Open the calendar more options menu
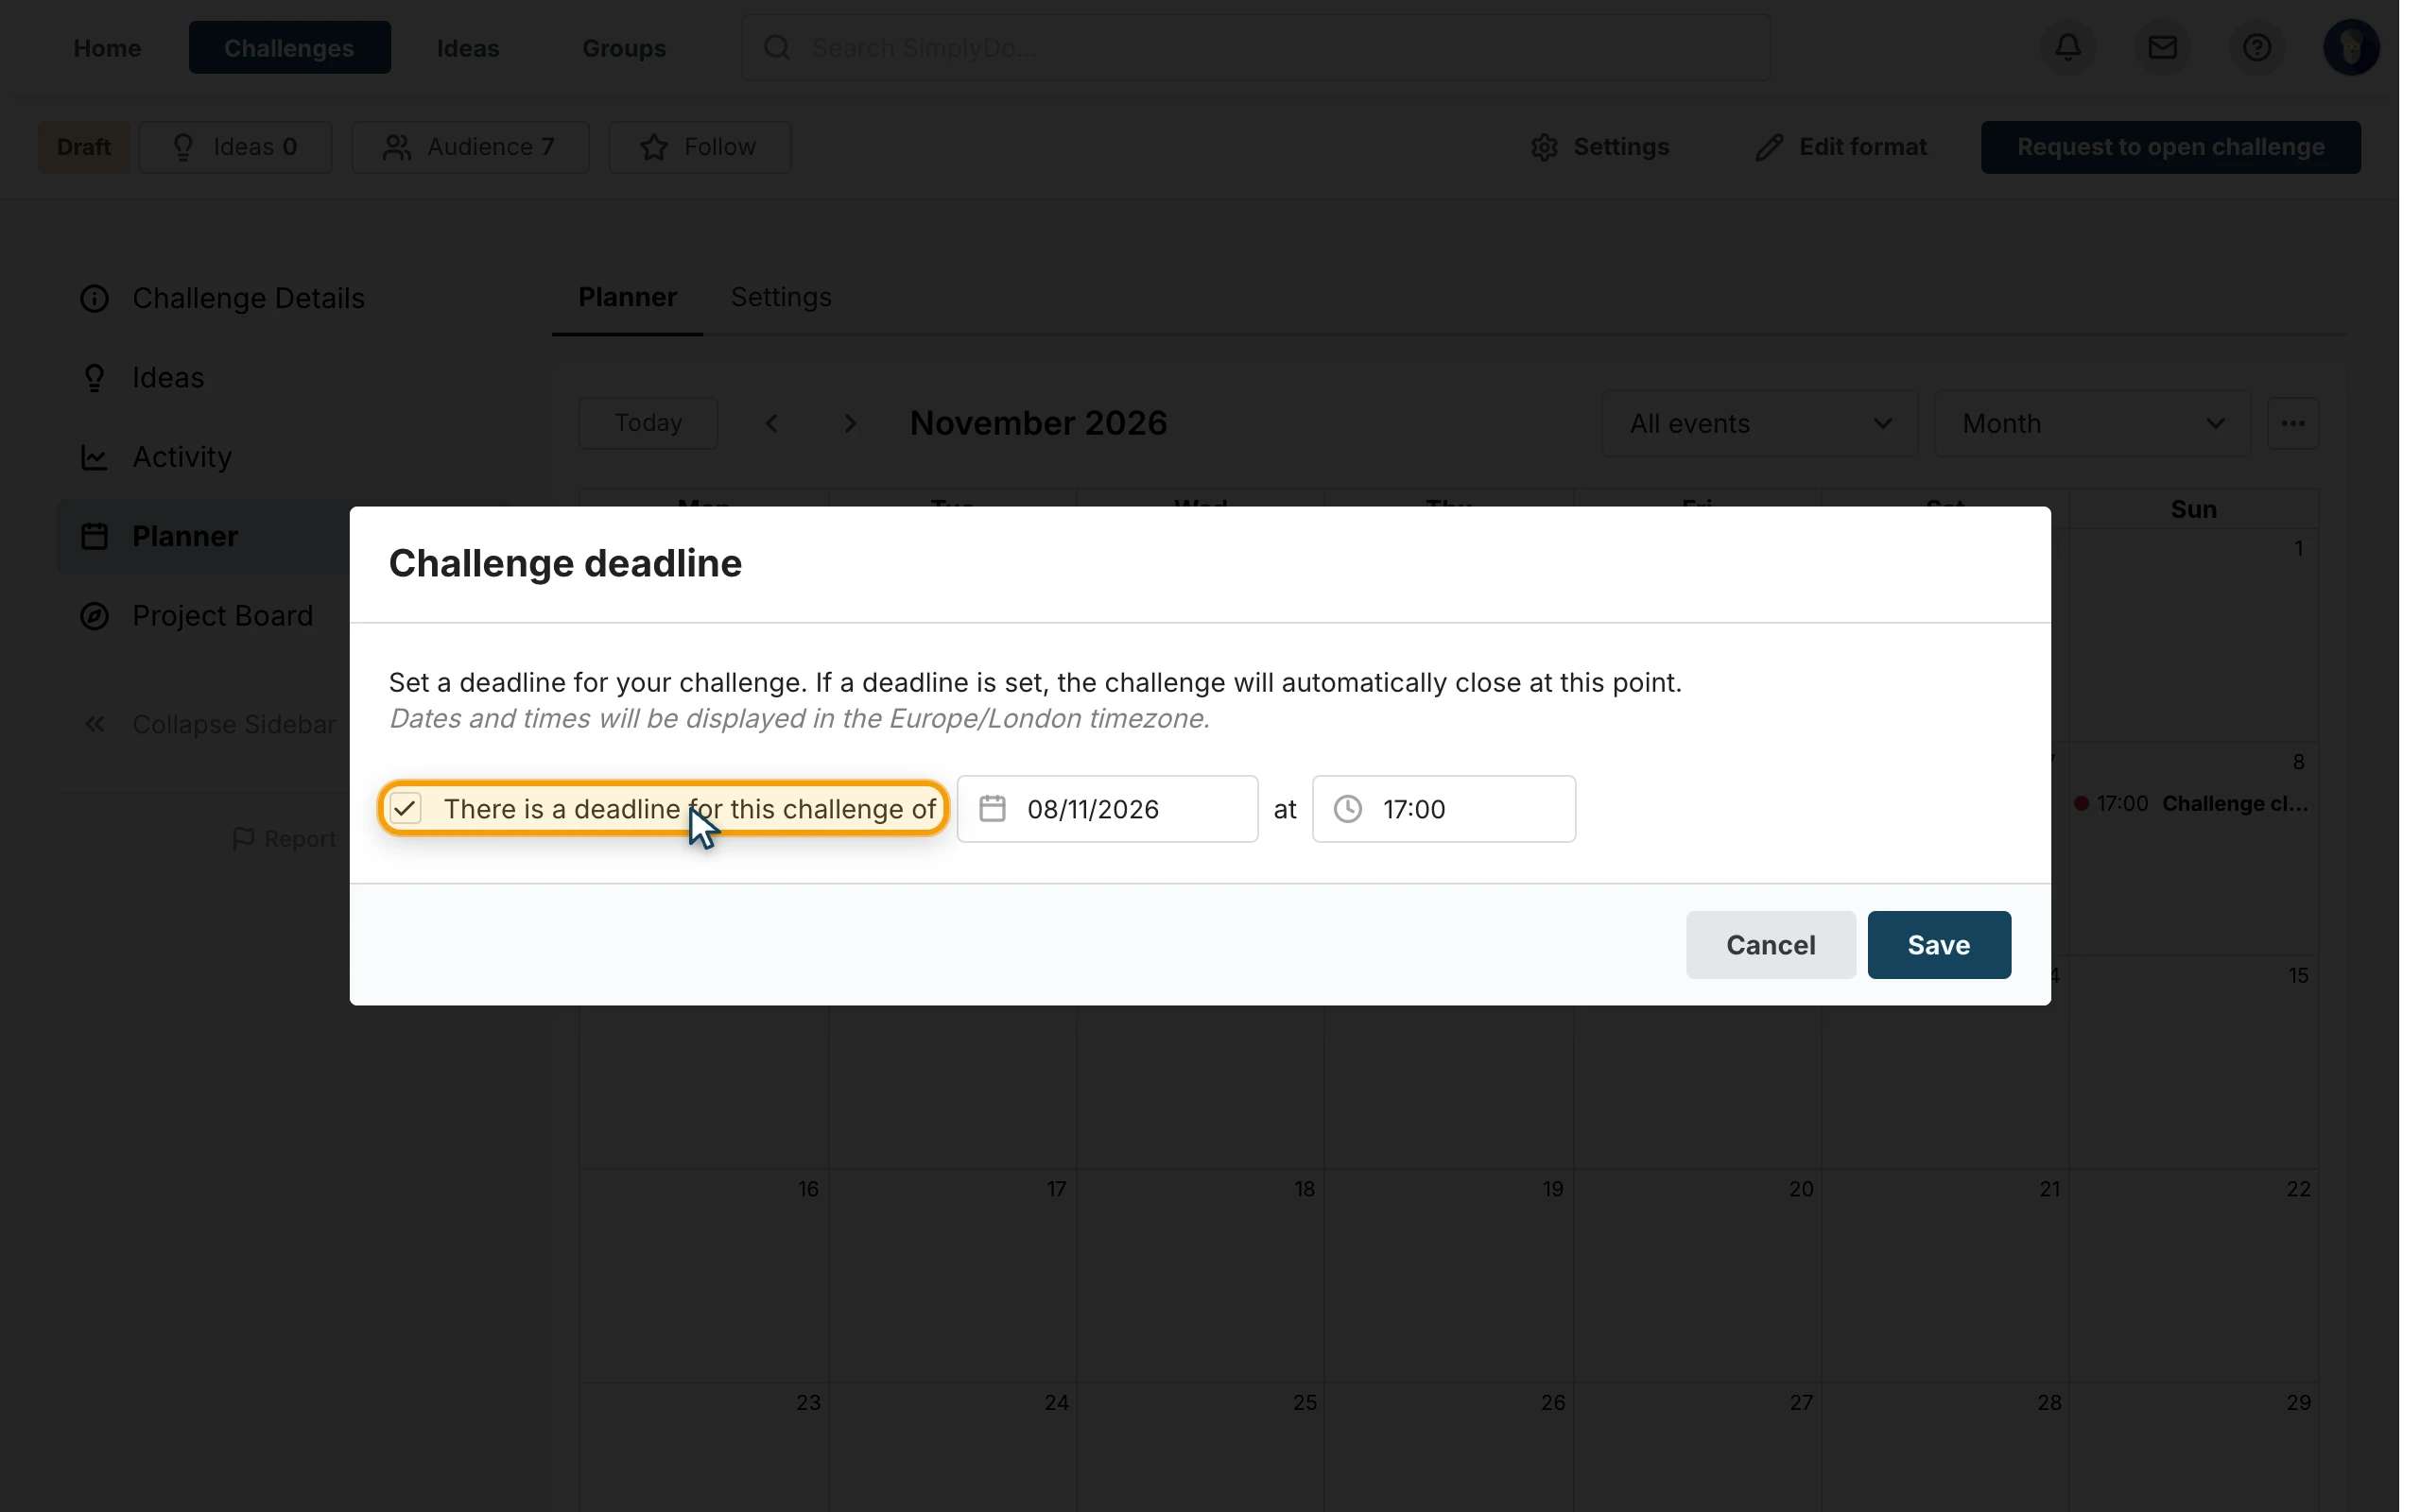The height and width of the screenshot is (1512, 2420). tap(2292, 423)
